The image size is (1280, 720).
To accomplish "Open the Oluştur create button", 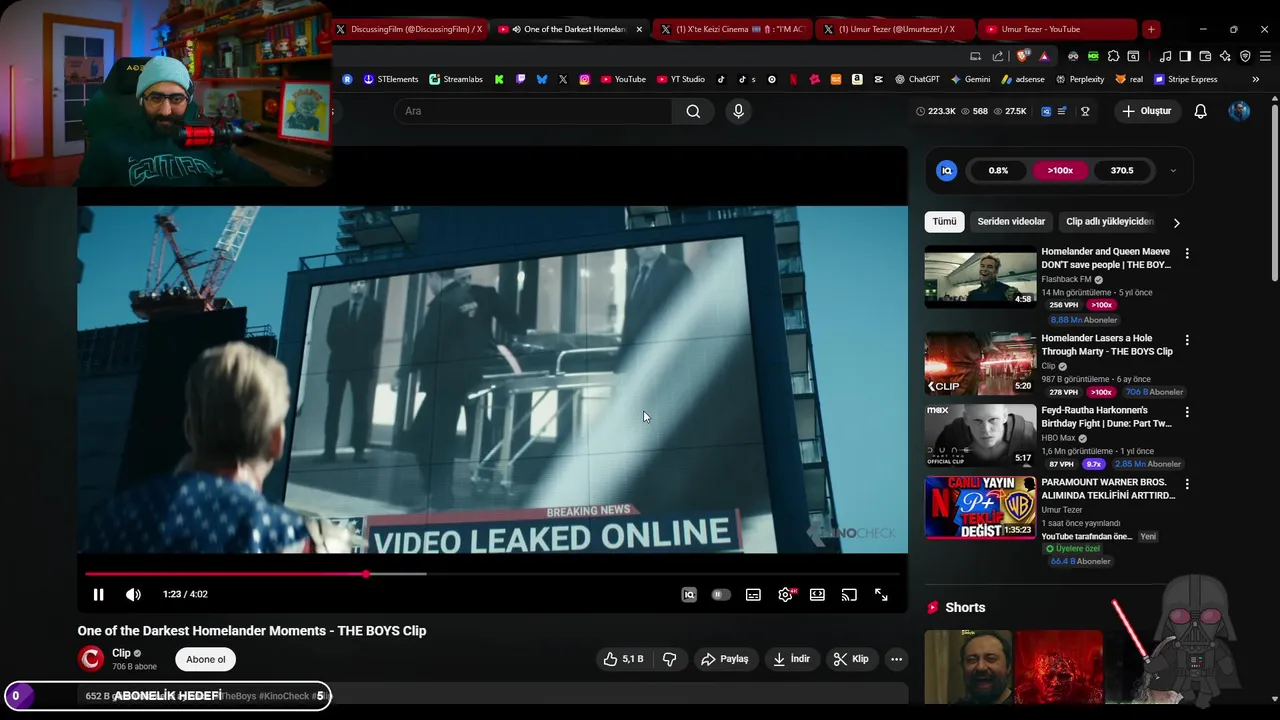I will click(x=1146, y=111).
